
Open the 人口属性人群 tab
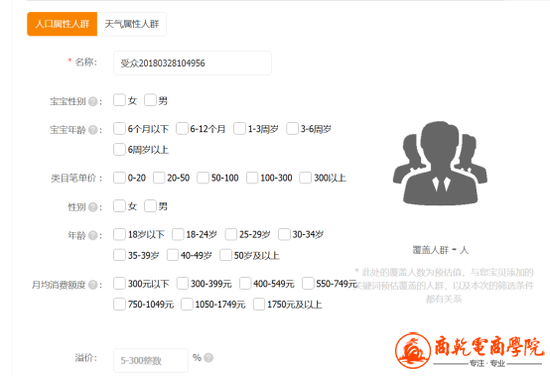click(x=62, y=24)
